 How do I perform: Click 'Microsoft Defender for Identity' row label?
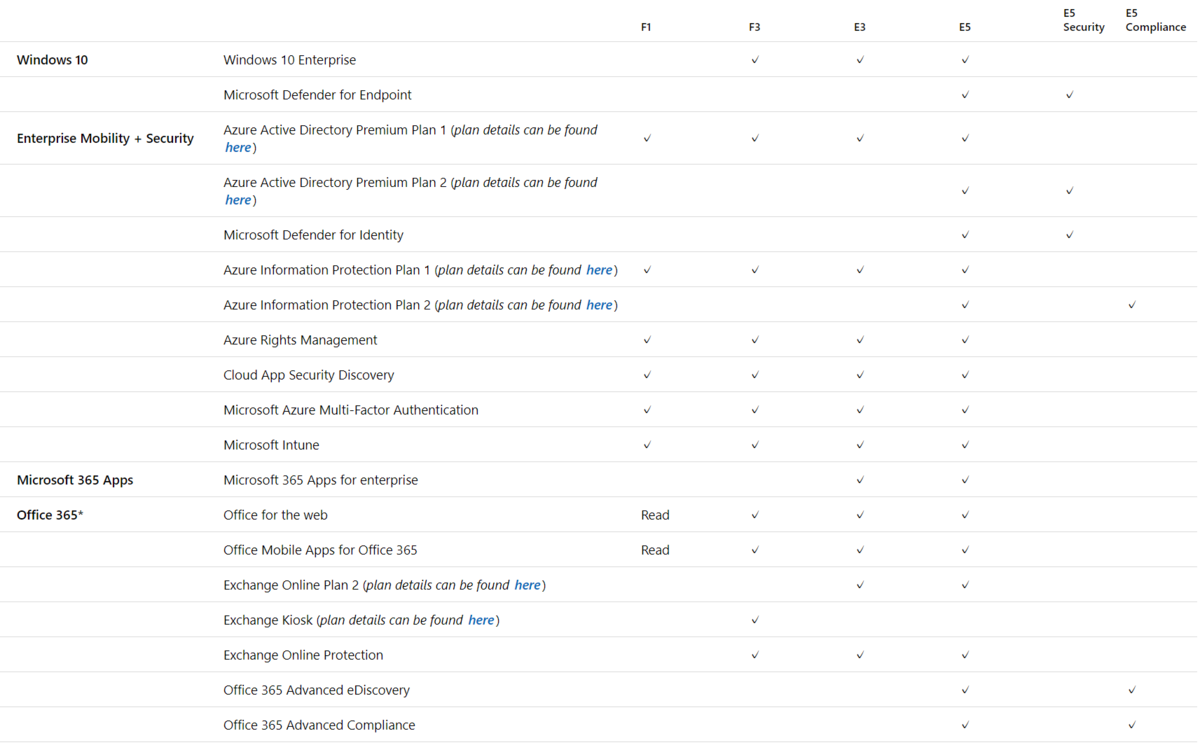tap(314, 235)
